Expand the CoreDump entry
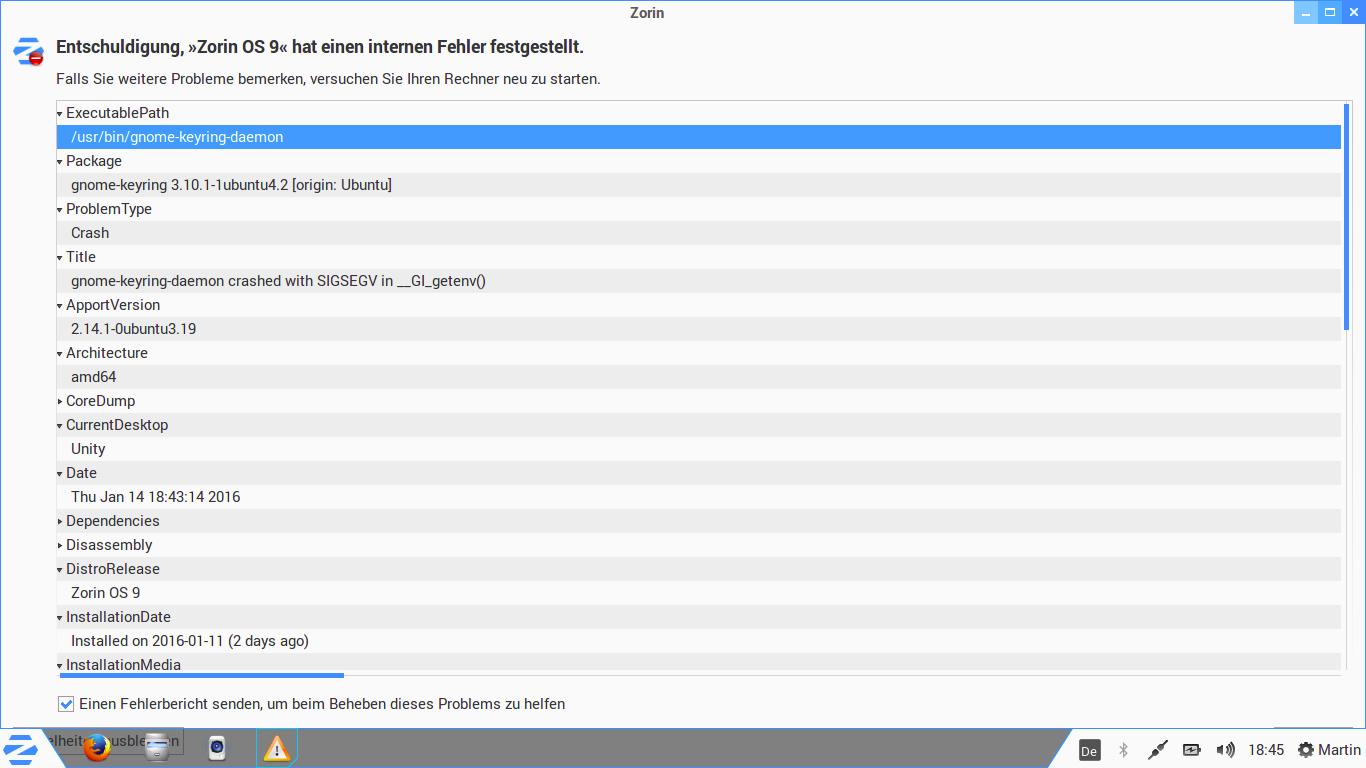The height and width of the screenshot is (768, 1366). (x=60, y=401)
